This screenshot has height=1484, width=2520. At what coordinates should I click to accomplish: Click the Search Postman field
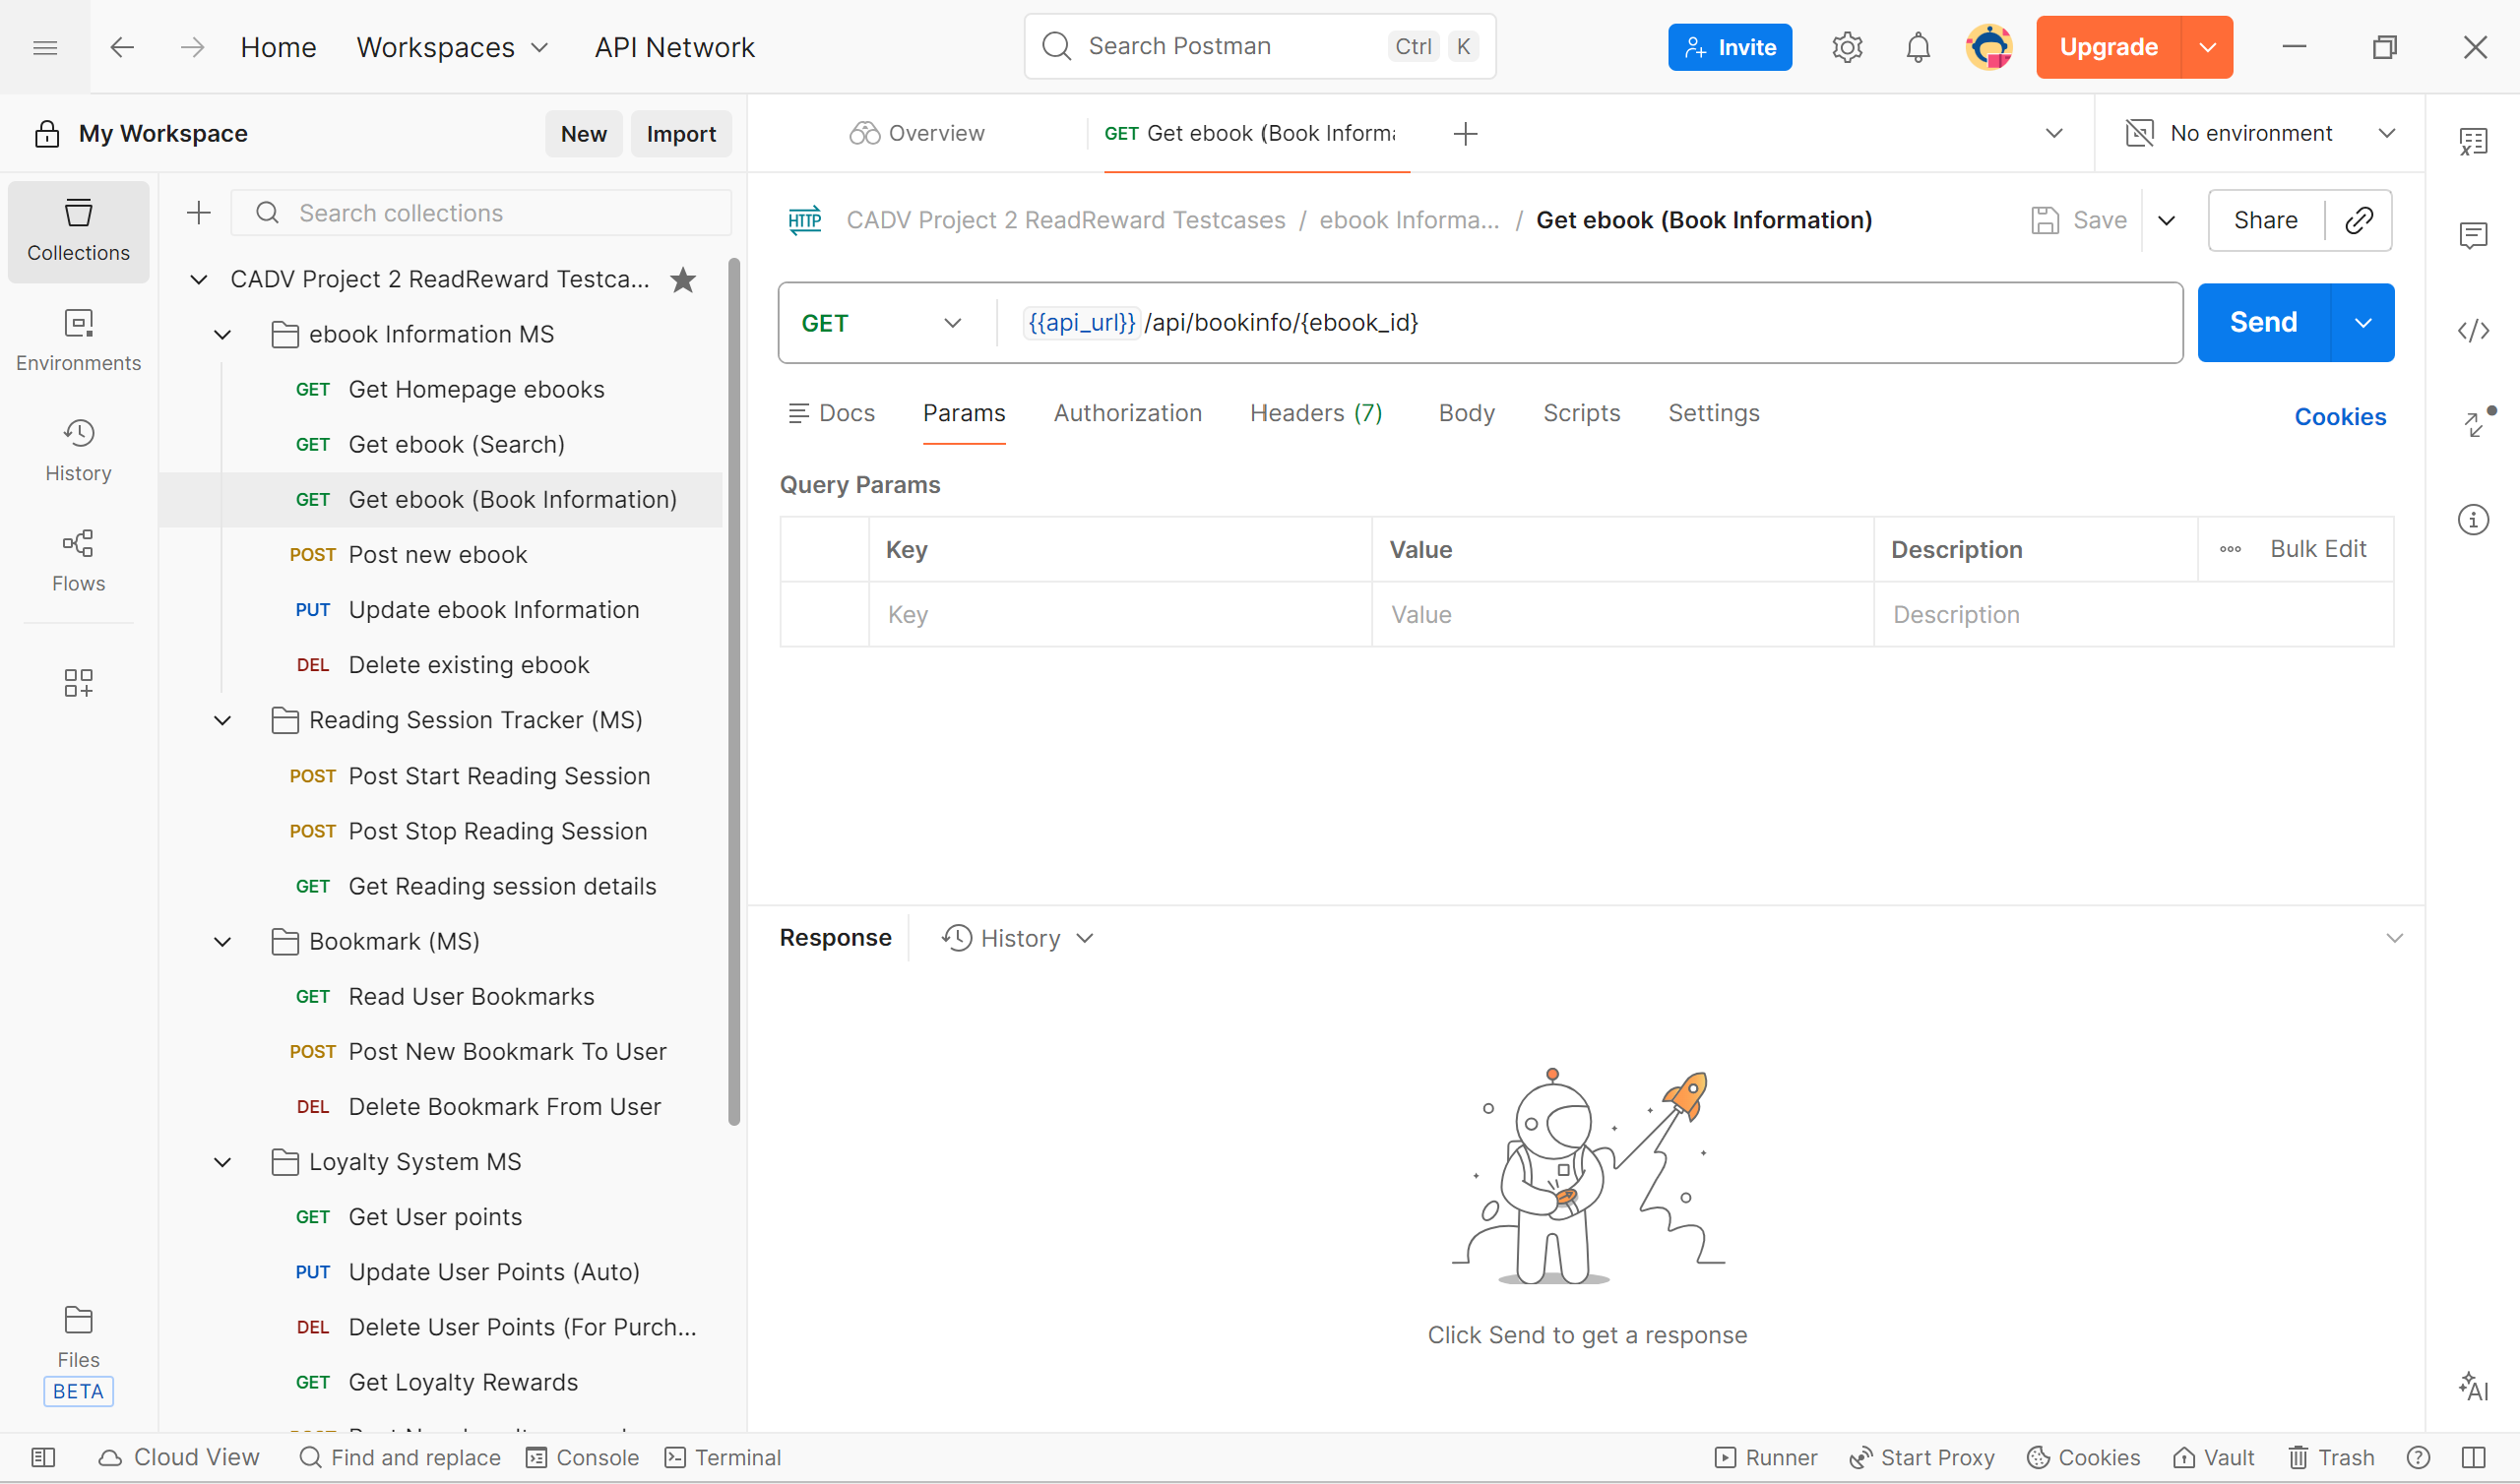point(1259,47)
